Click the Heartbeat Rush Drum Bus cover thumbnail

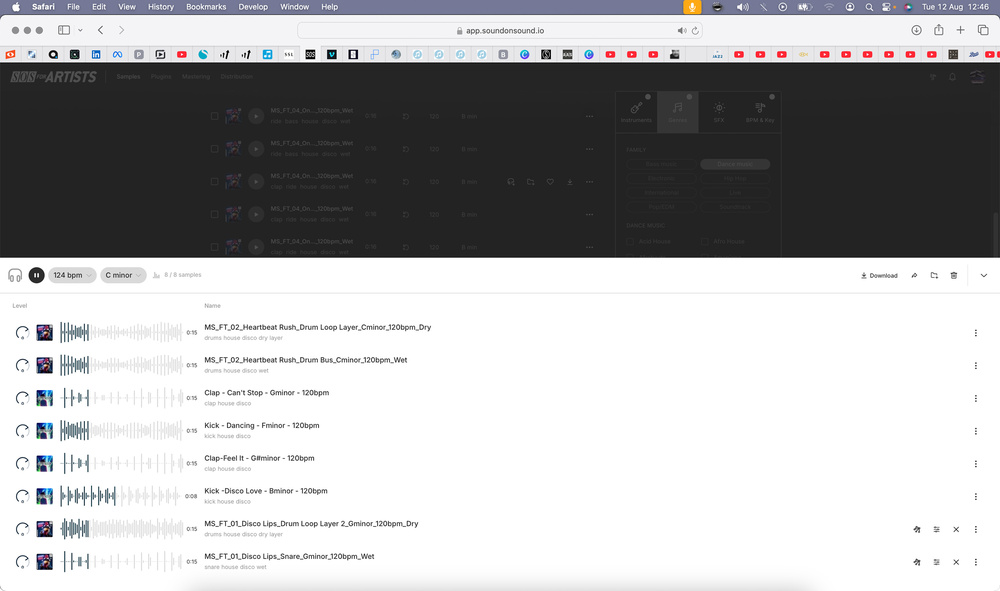point(44,365)
